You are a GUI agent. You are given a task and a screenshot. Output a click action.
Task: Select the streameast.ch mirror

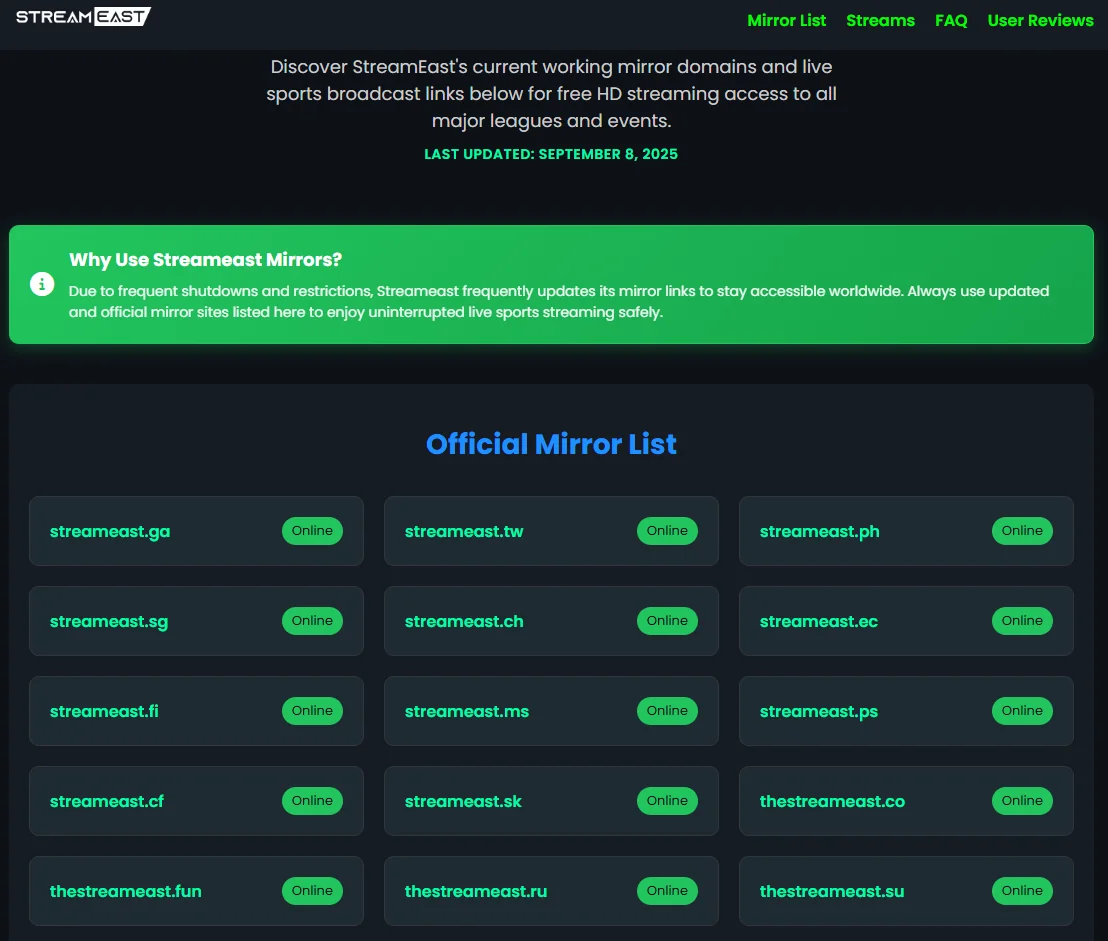coord(463,621)
